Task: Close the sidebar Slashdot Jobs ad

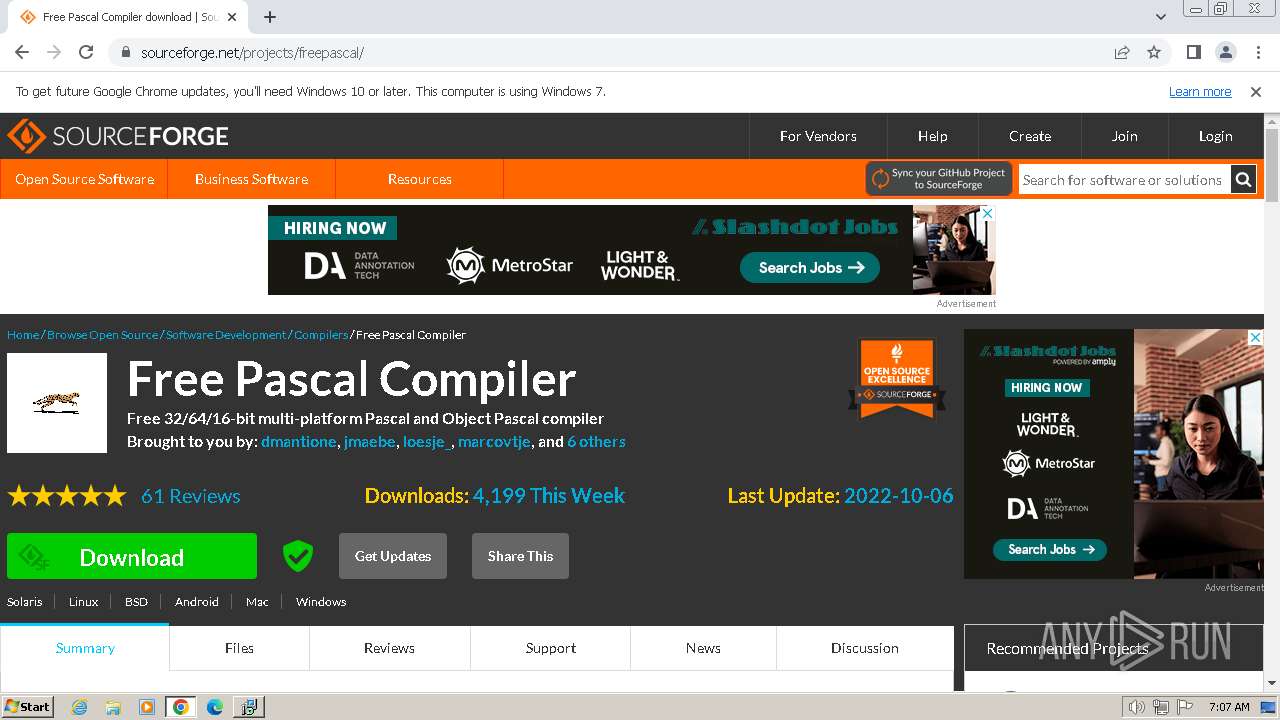Action: [1256, 337]
